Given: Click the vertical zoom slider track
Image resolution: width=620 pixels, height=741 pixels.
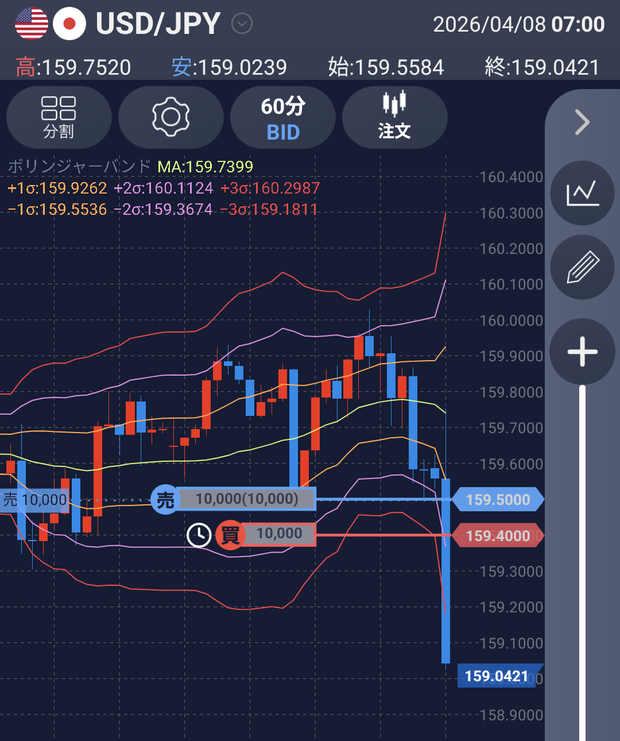Looking at the screenshot, I should [x=583, y=562].
